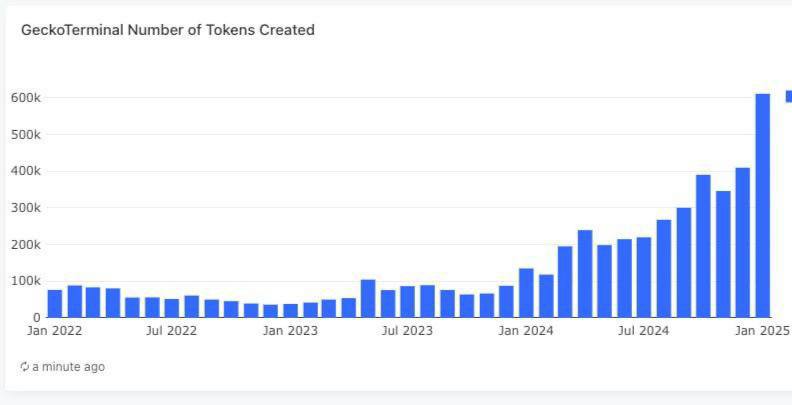Click the blue legend swatch at right edge
Screen dimensions: 792x405
[x=788, y=96]
